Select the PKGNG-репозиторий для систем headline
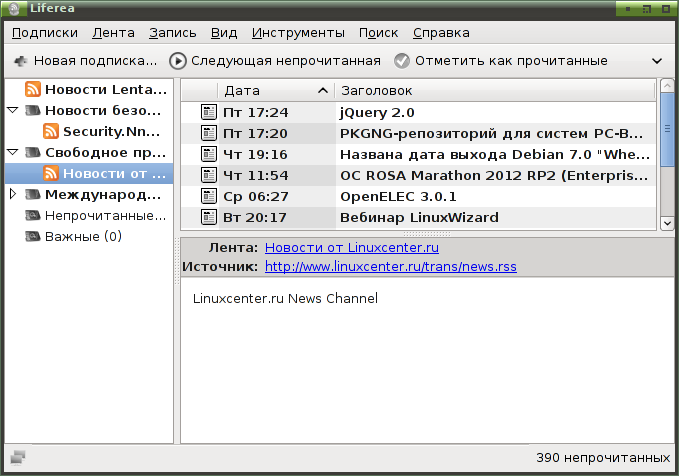The width and height of the screenshot is (679, 476). point(491,133)
